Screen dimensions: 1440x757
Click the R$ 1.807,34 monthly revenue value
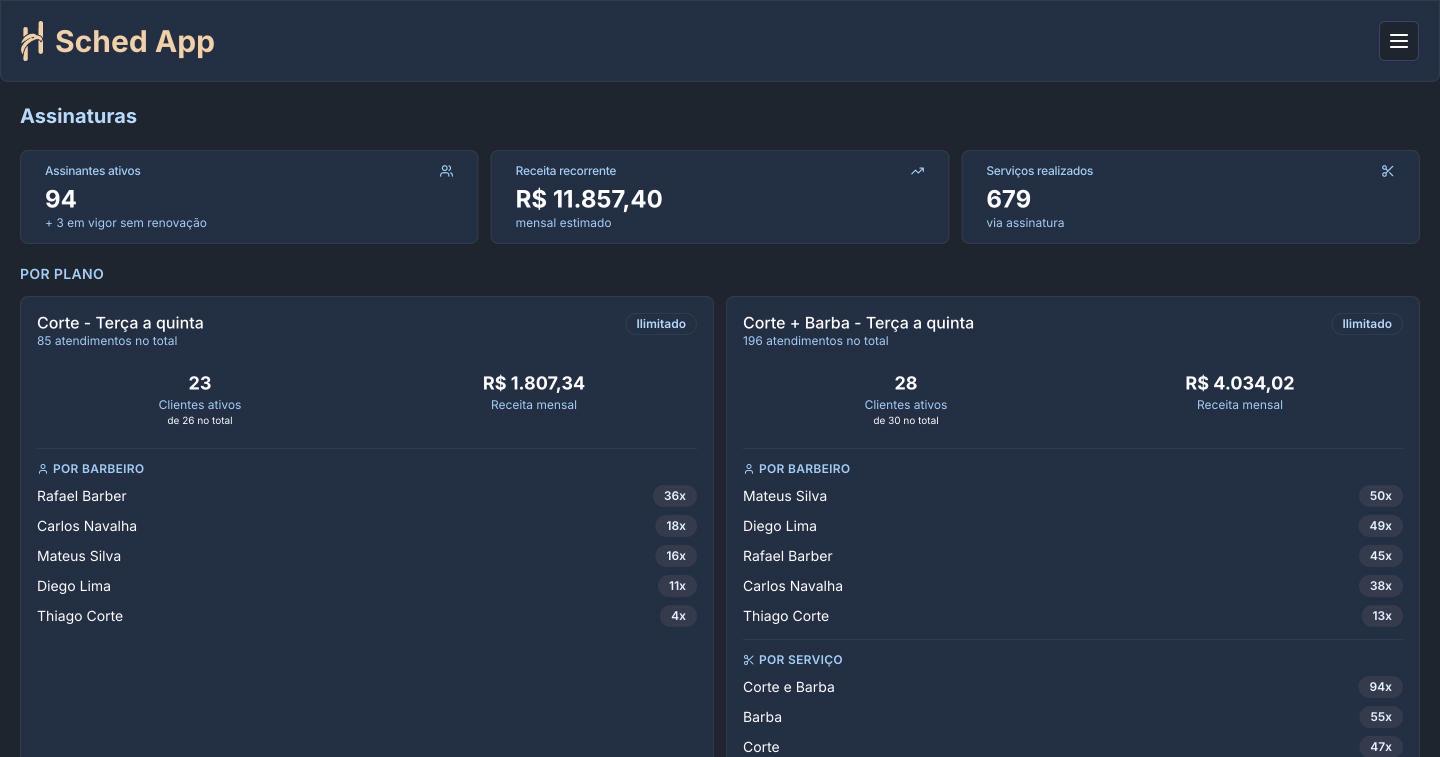534,383
